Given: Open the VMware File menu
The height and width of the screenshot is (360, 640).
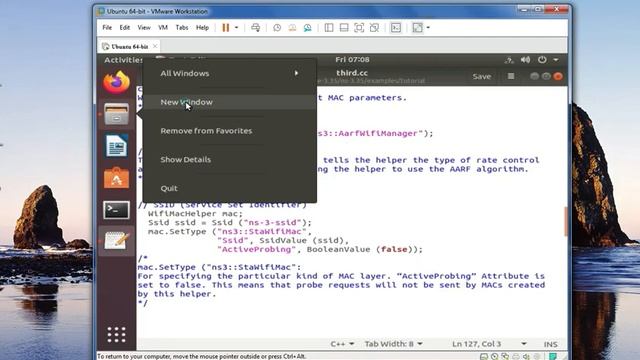Looking at the screenshot, I should pos(107,27).
